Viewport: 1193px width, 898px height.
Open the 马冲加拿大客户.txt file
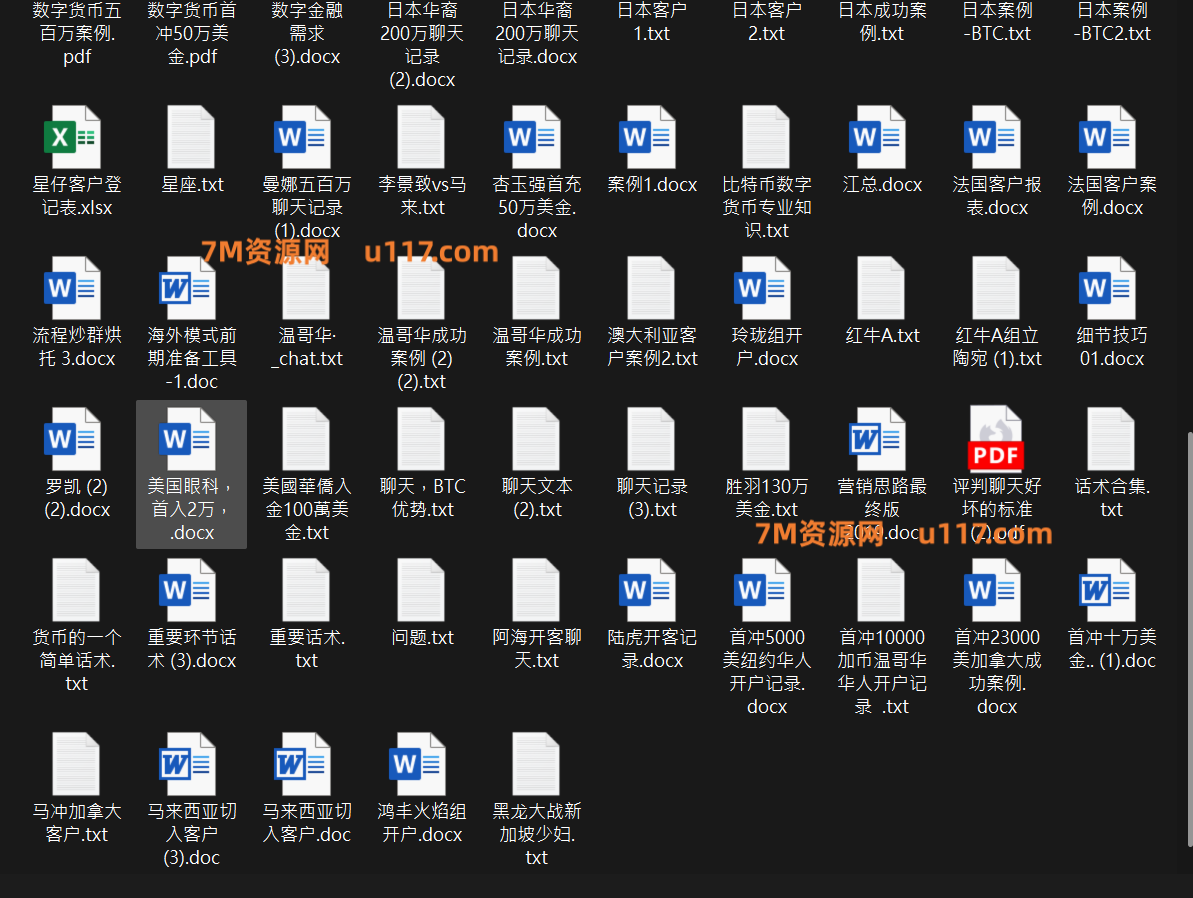(76, 765)
